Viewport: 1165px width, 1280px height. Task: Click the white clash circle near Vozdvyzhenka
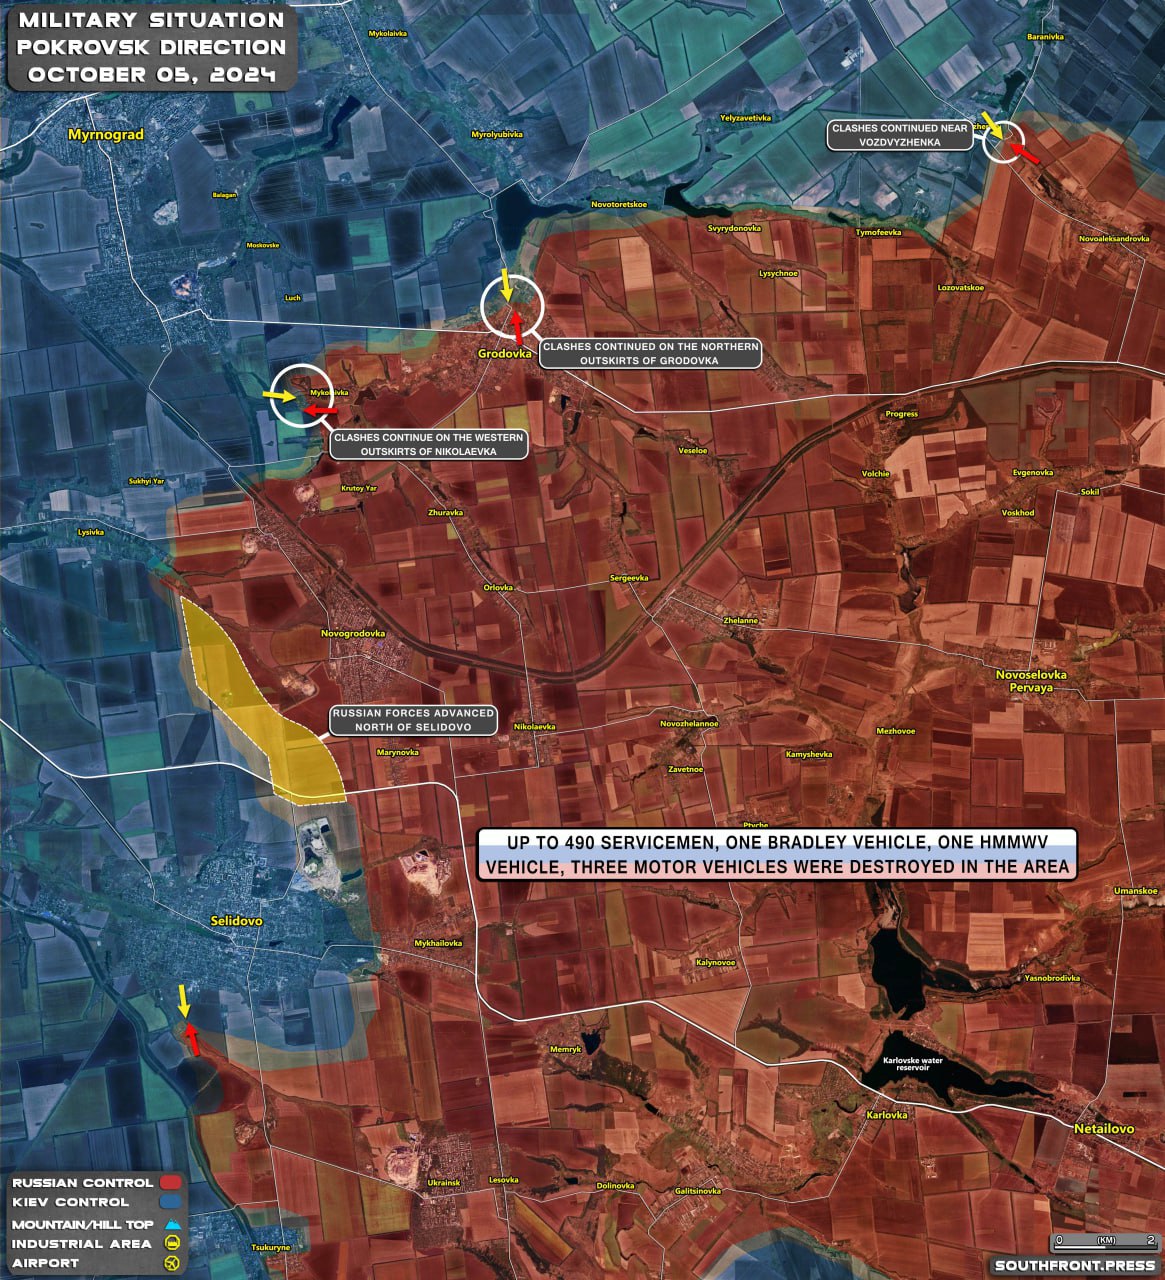pyautogui.click(x=1004, y=141)
